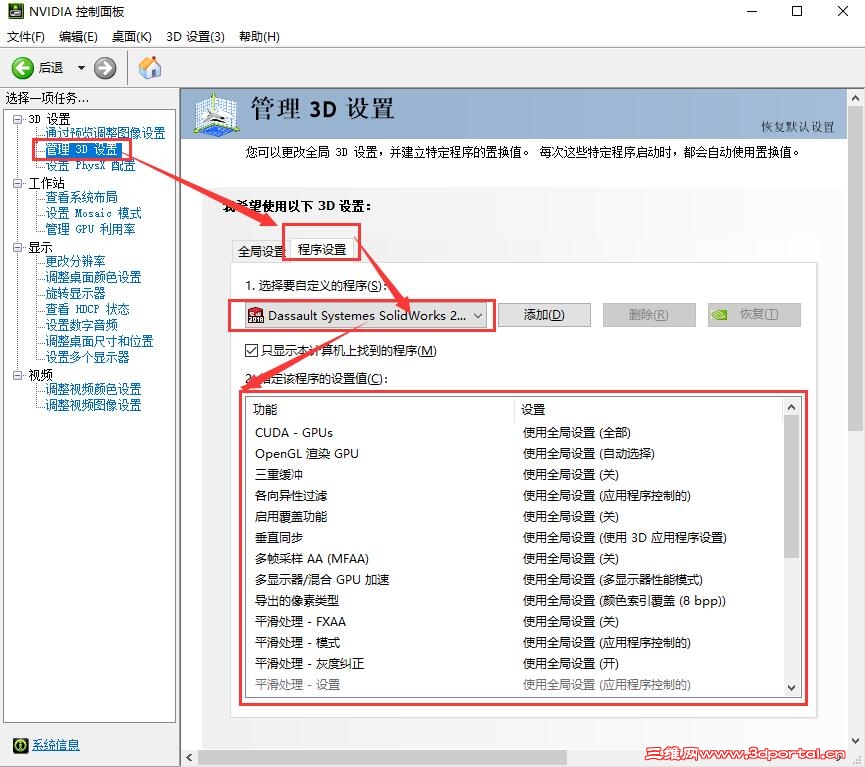Click the grey Forward arrow icon
This screenshot has width=865, height=767.
click(105, 68)
